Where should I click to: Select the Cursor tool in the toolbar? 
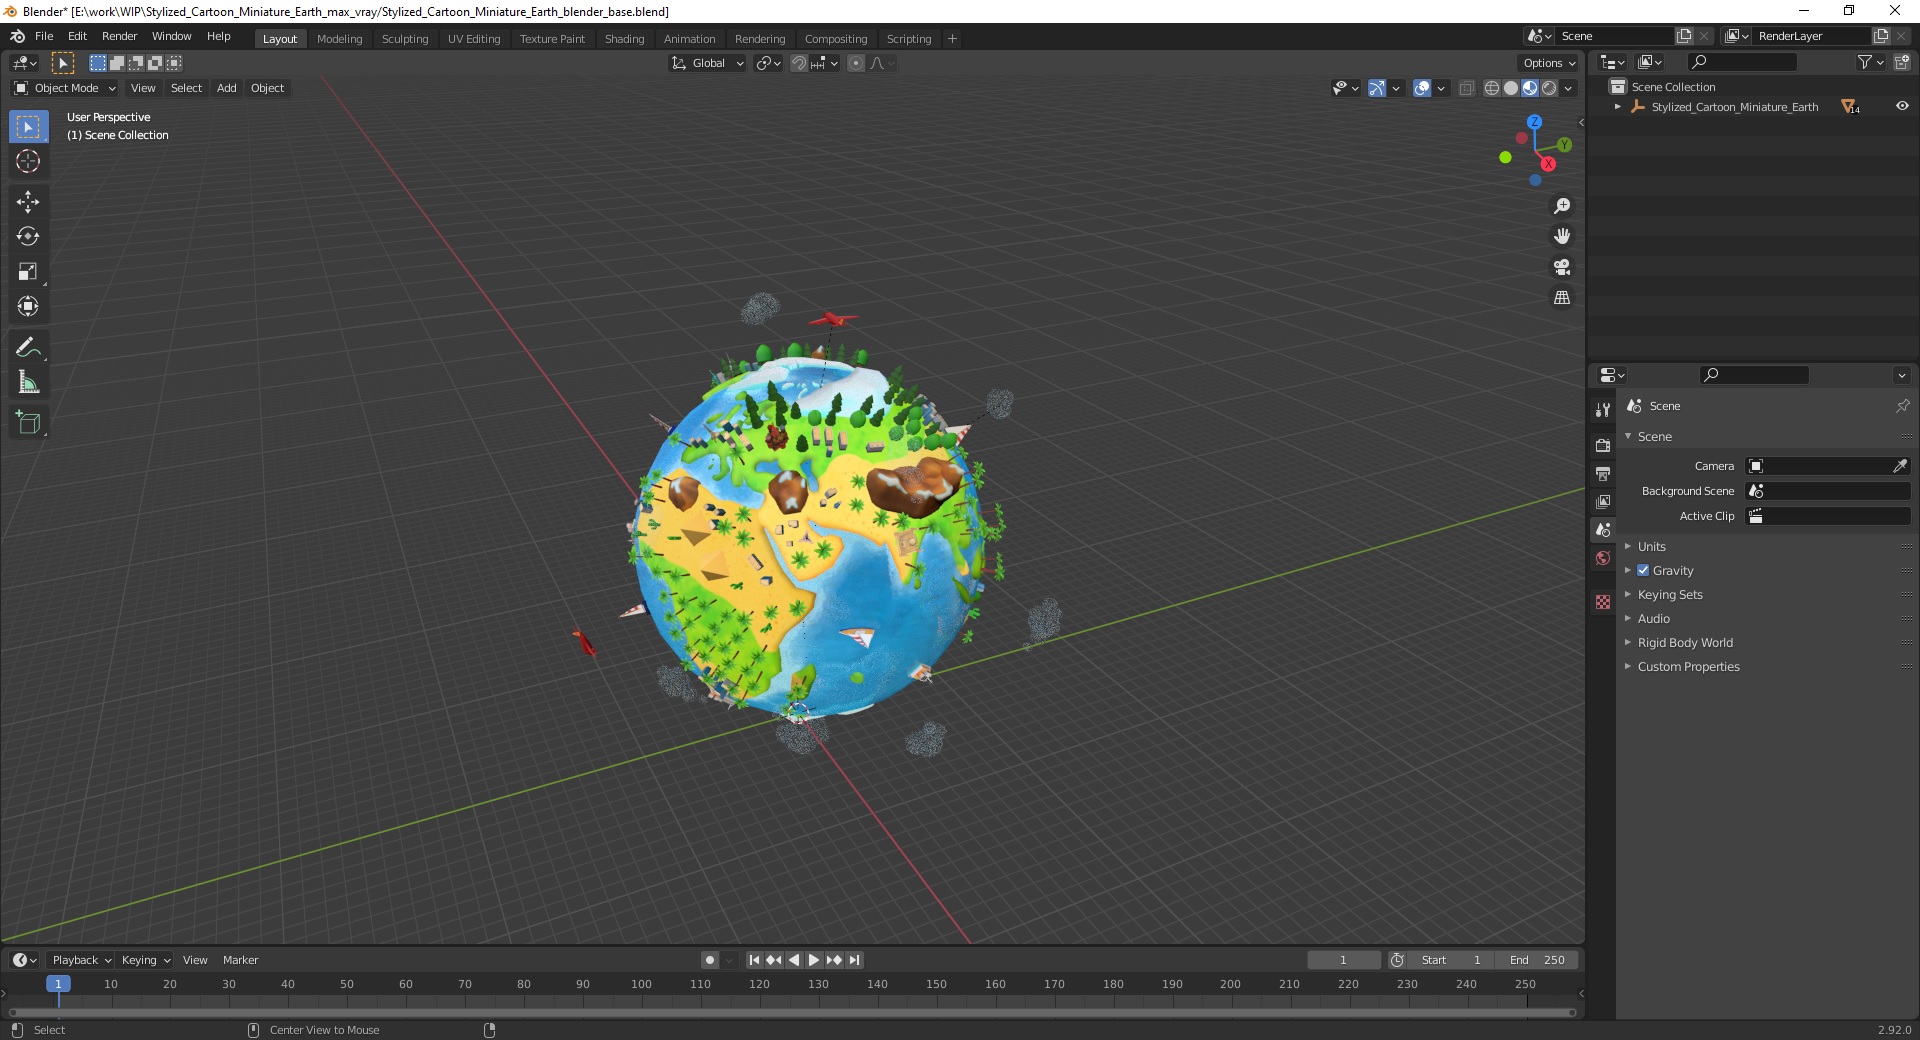pos(28,161)
